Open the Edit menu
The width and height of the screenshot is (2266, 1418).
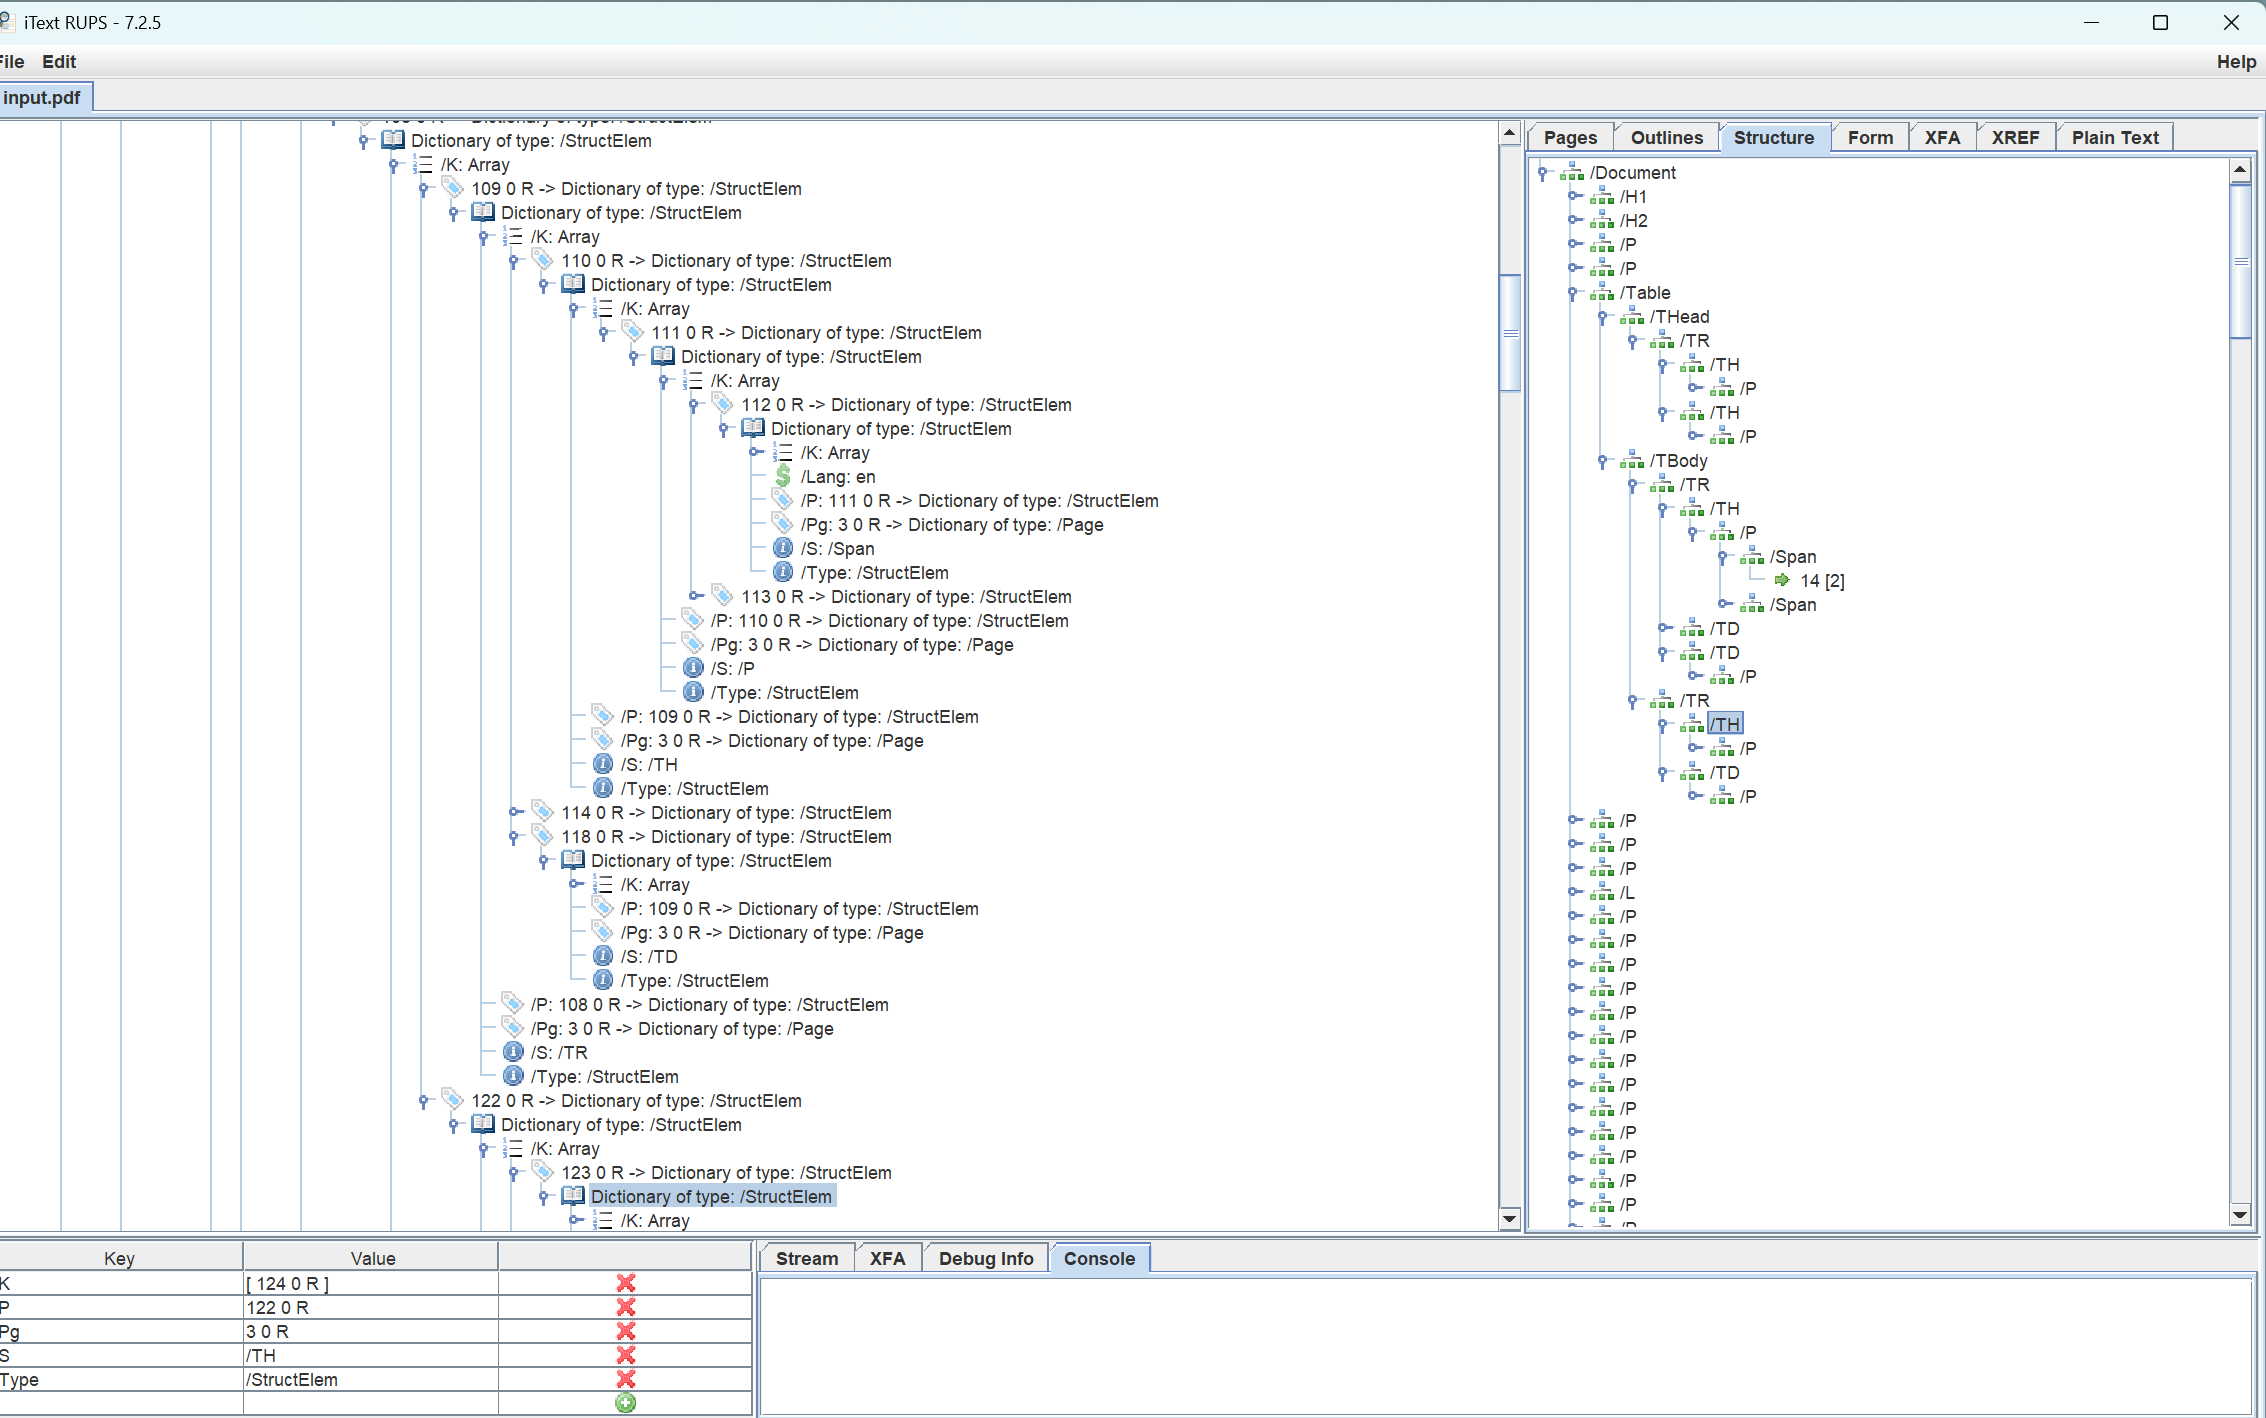pyautogui.click(x=59, y=62)
